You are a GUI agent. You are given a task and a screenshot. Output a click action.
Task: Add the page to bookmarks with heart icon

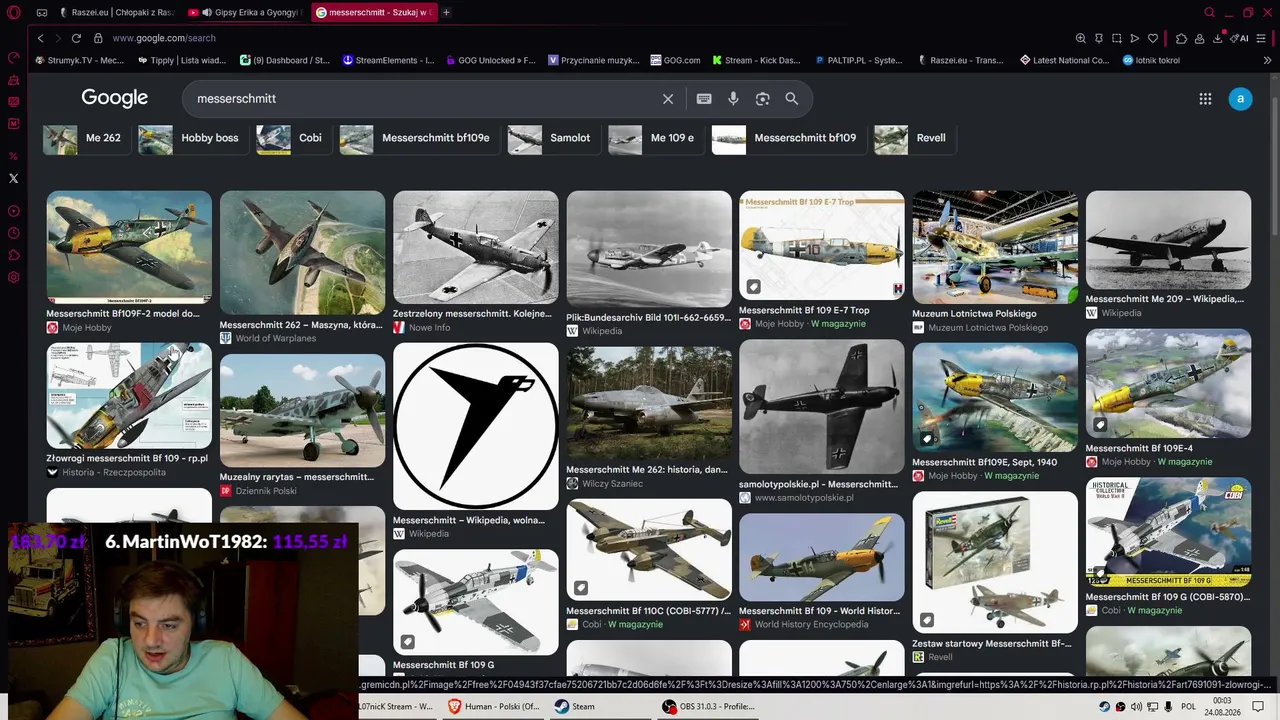click(x=1153, y=38)
